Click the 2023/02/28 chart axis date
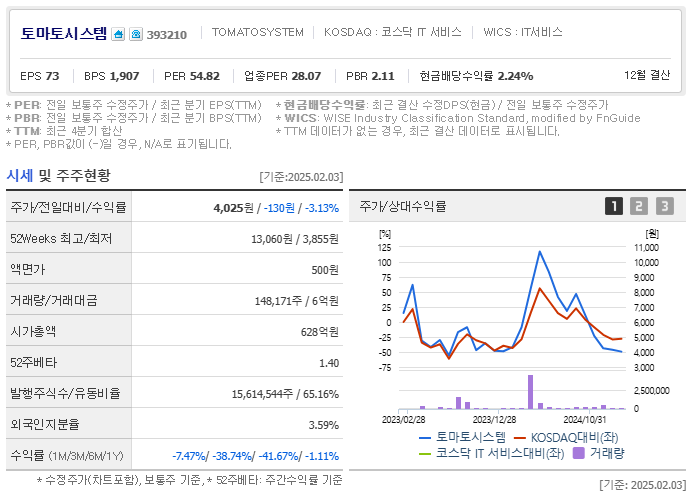 pyautogui.click(x=403, y=419)
